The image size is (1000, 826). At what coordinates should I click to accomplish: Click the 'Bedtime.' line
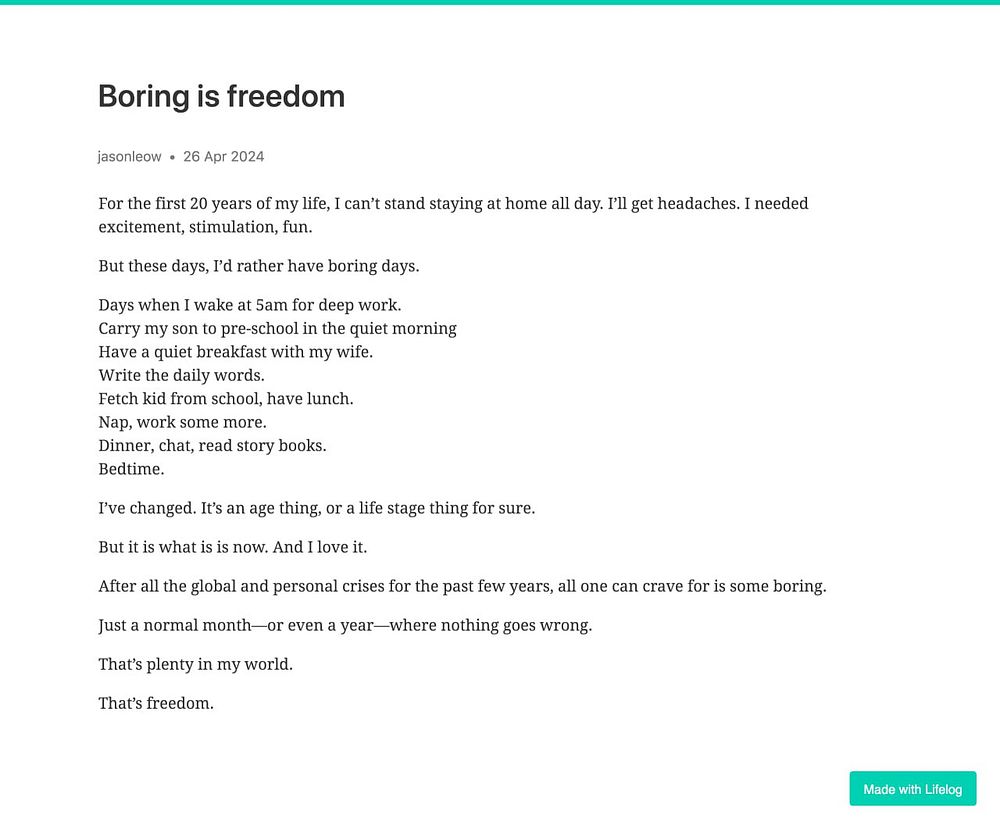(131, 469)
